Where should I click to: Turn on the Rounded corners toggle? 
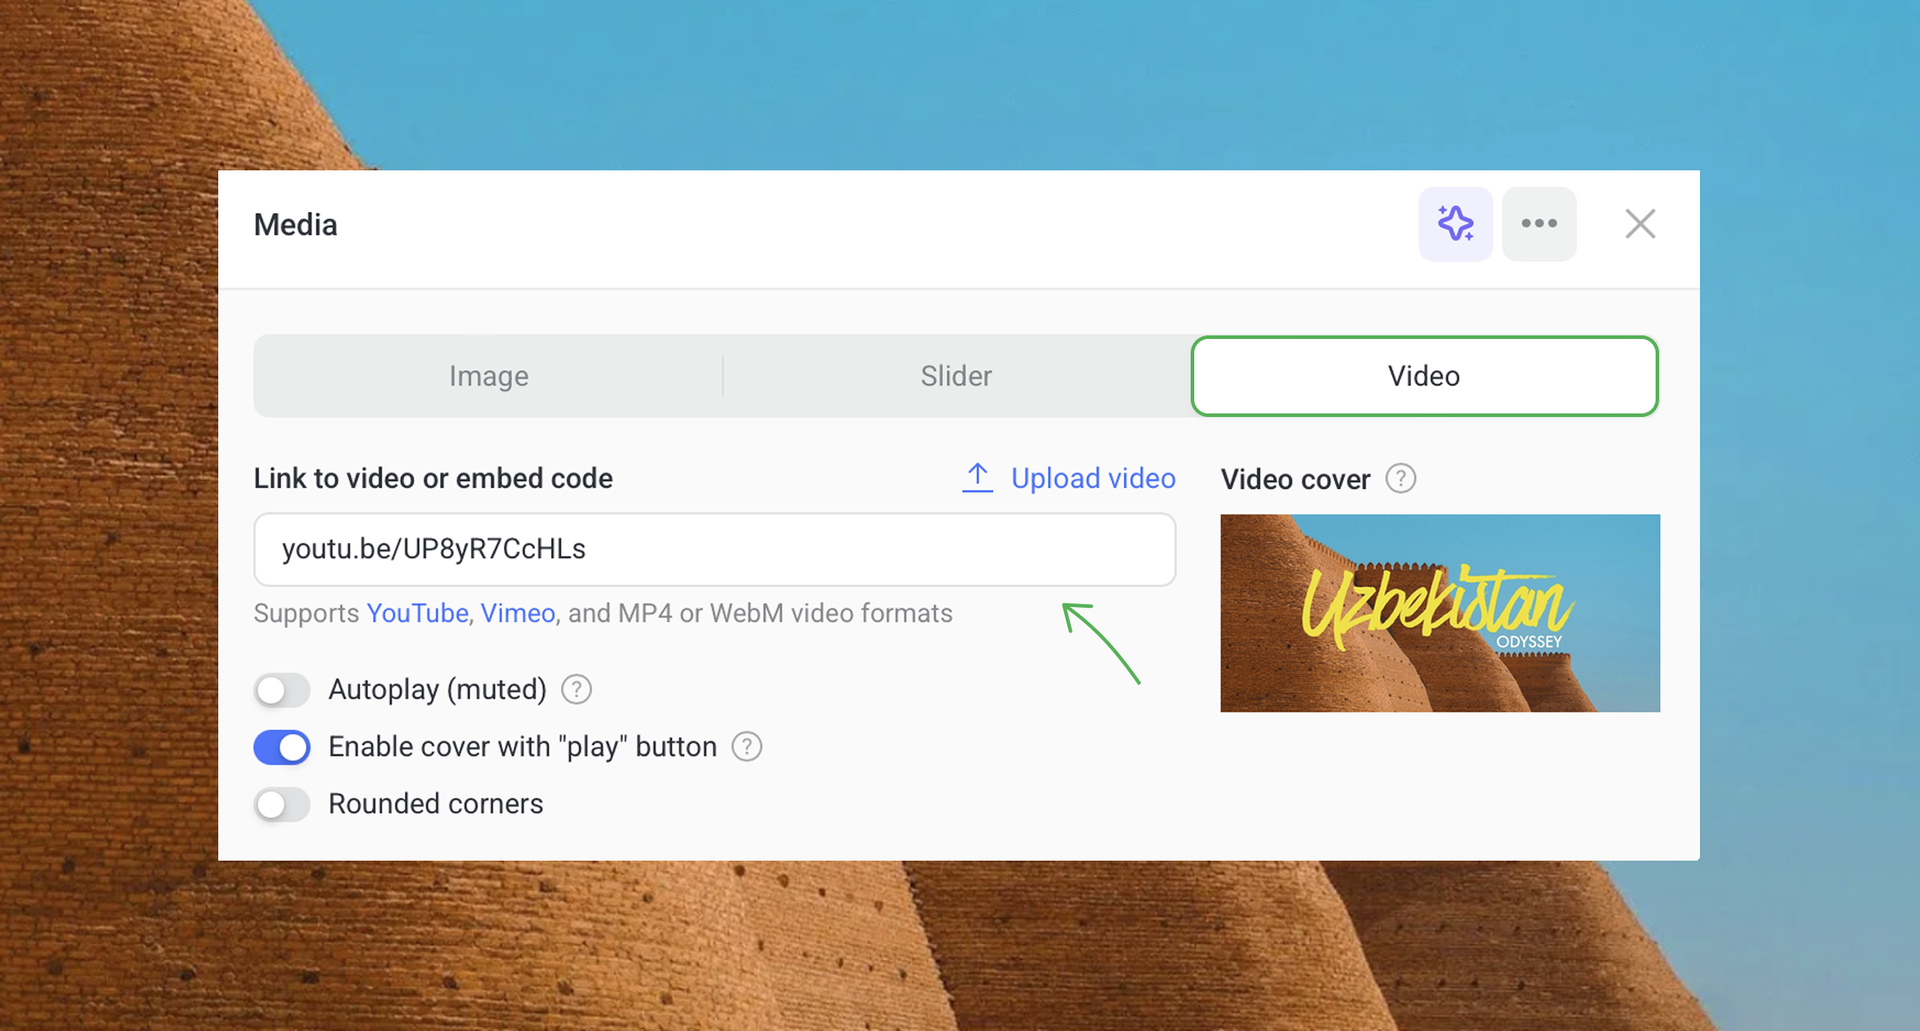pos(282,804)
